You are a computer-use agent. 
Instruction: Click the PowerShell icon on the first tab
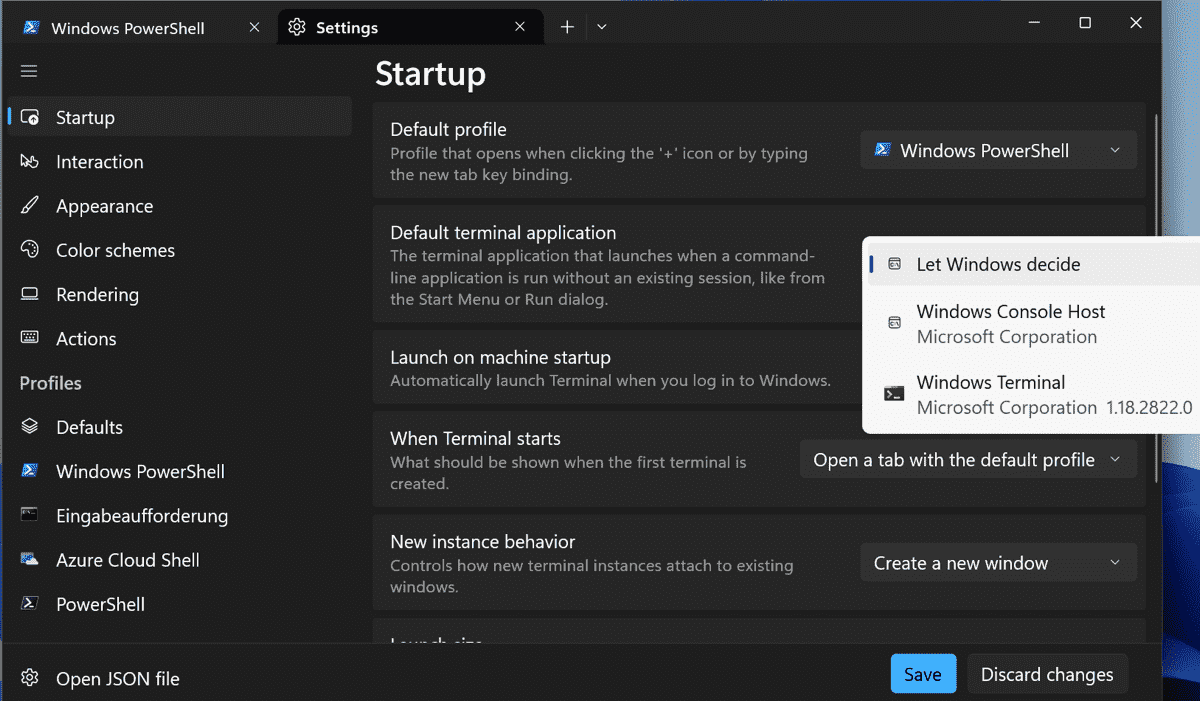pyautogui.click(x=31, y=28)
